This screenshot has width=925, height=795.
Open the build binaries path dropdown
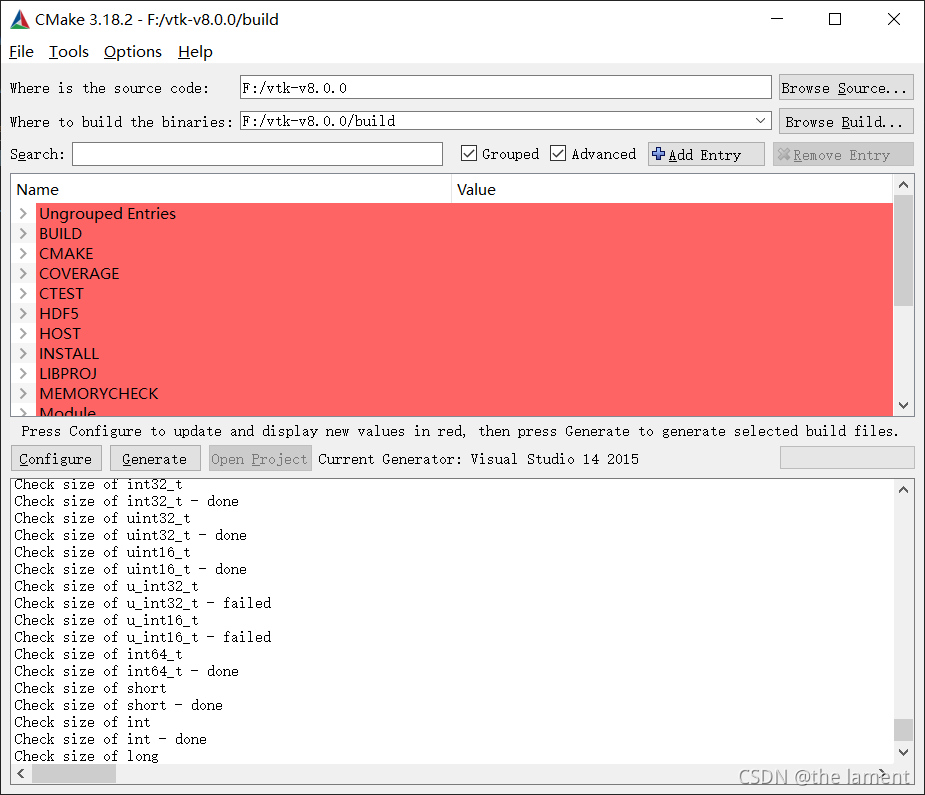[x=760, y=121]
